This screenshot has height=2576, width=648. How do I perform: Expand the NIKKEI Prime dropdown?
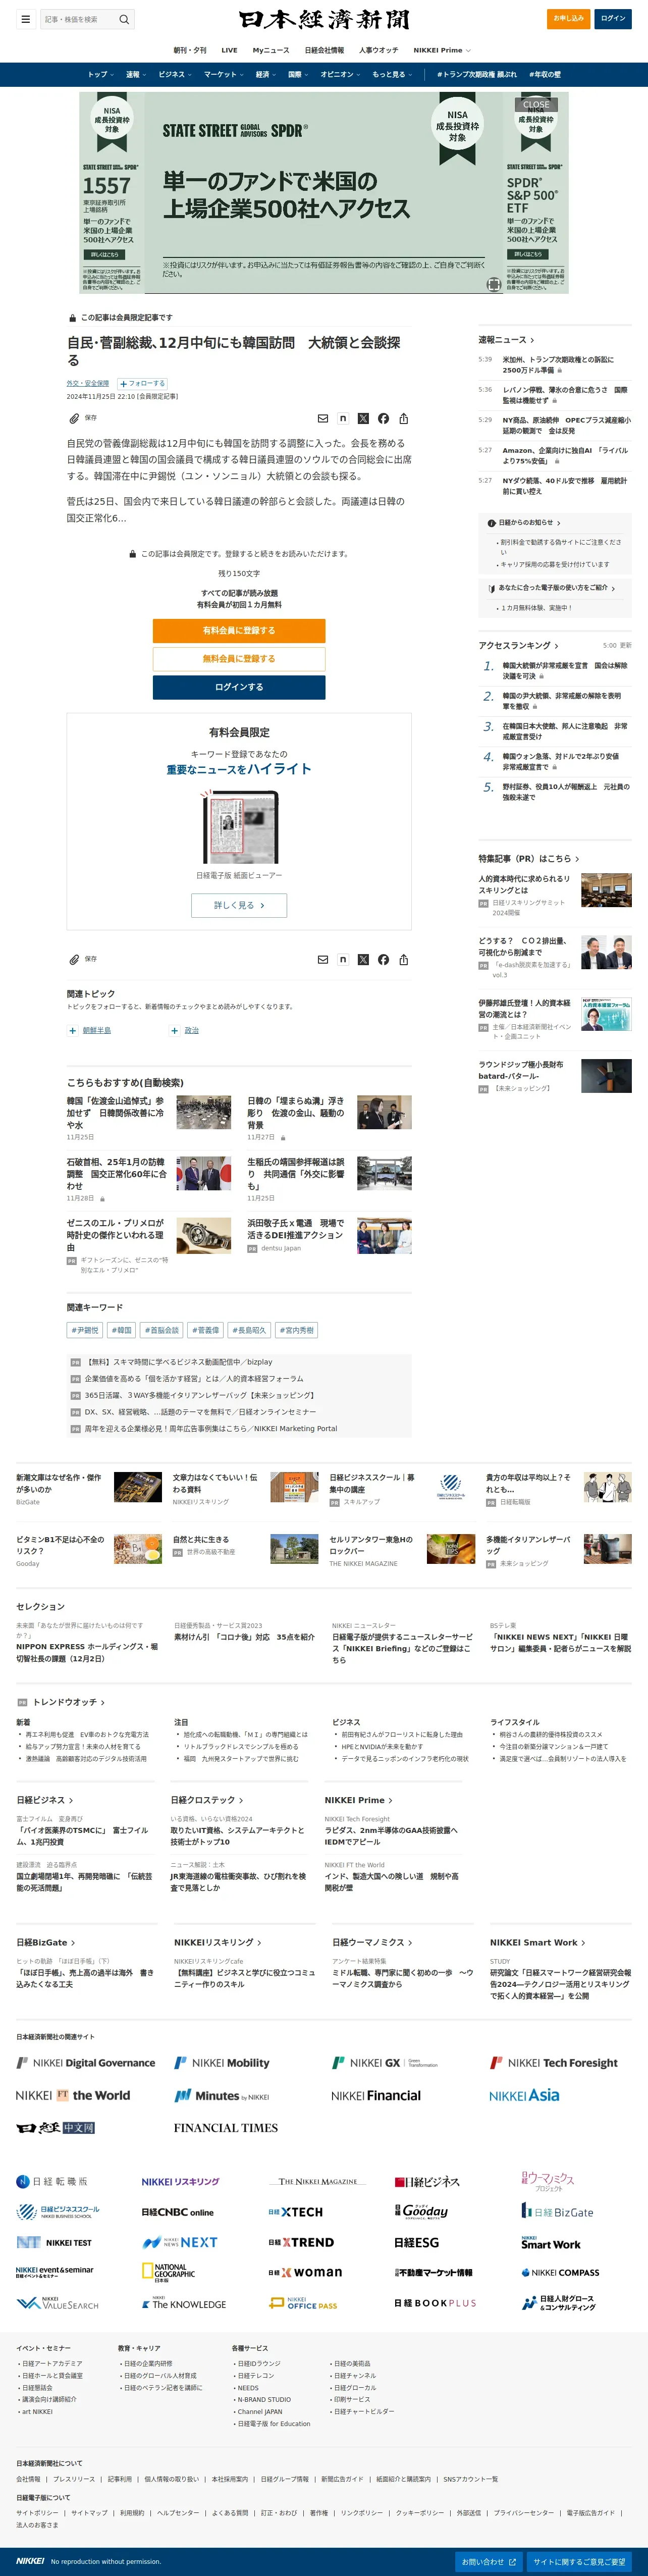pyautogui.click(x=441, y=50)
